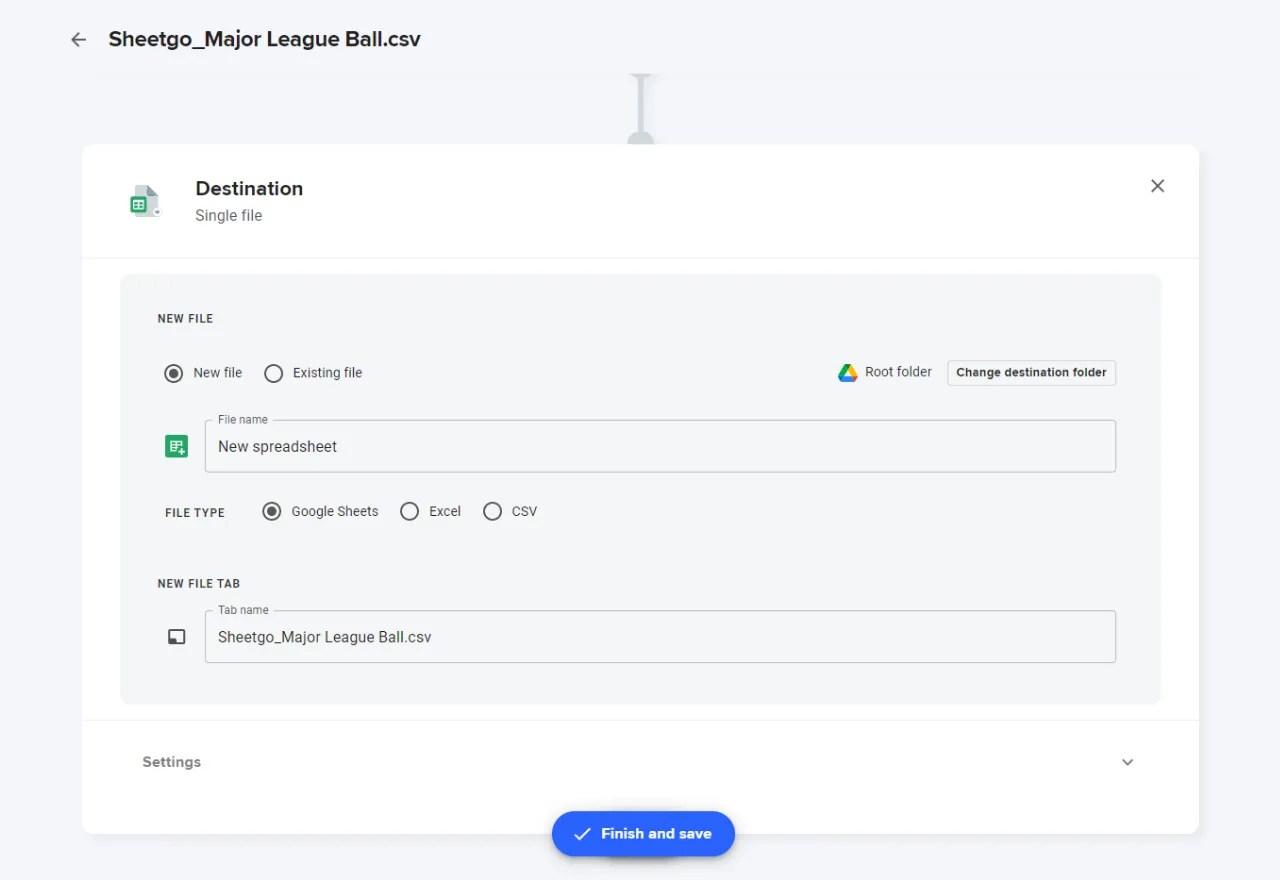Click the tab icon next to the Tab name field
The image size is (1280, 880).
click(x=176, y=636)
